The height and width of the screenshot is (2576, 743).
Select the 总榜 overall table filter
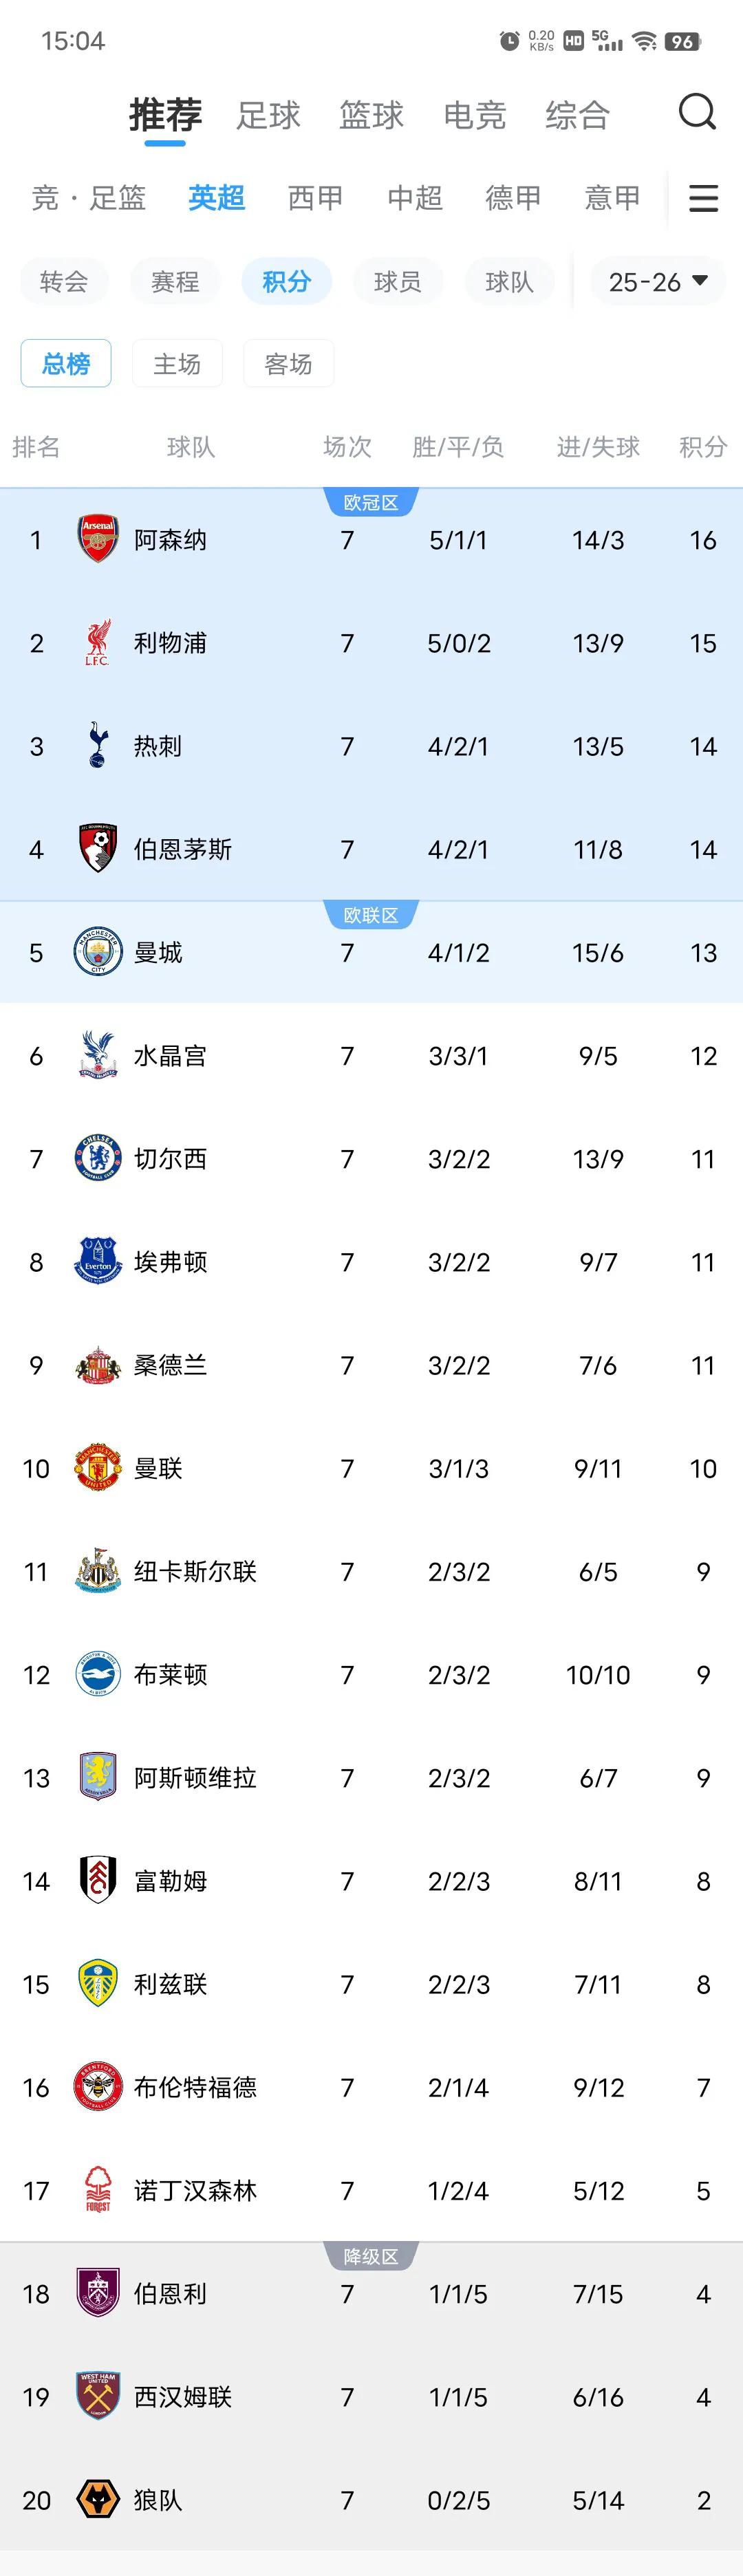tap(66, 363)
